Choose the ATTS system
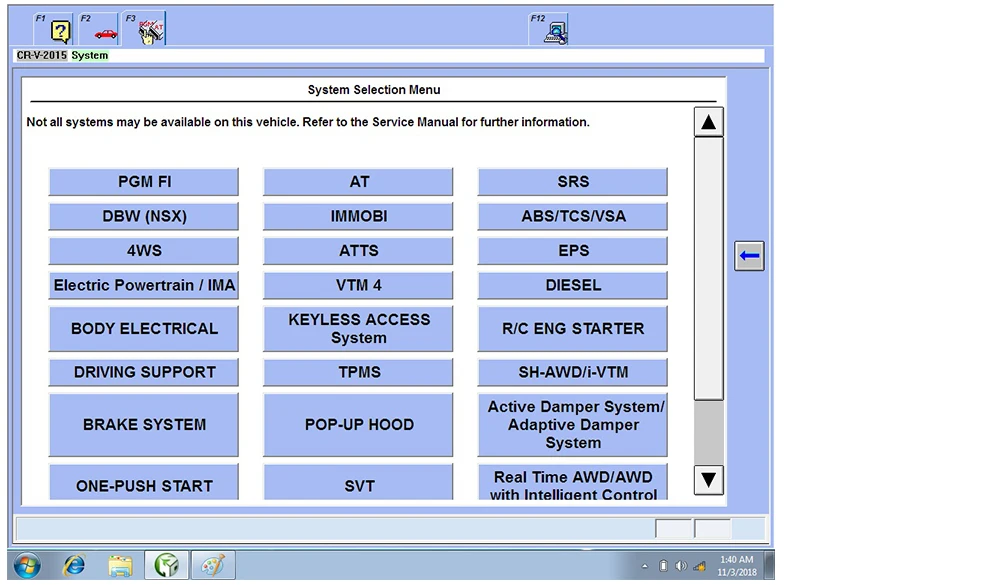 click(358, 251)
